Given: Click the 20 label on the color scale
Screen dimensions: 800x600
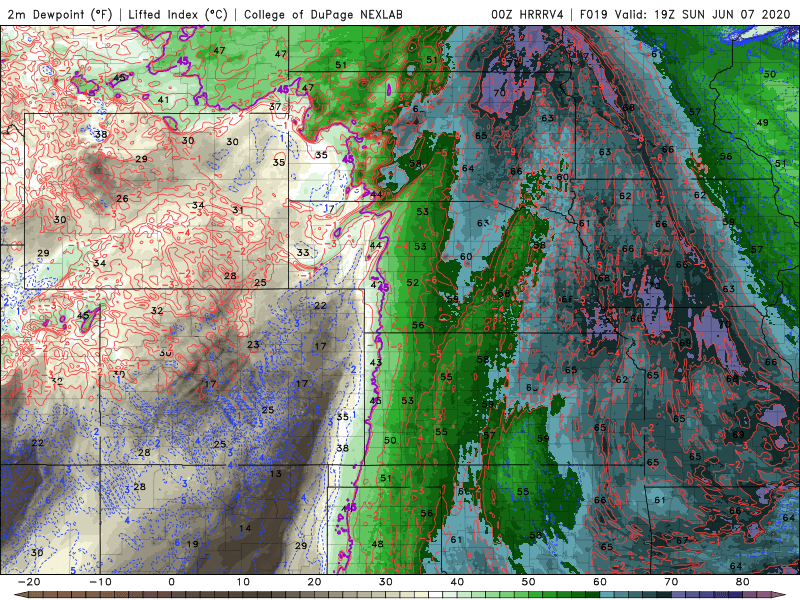Looking at the screenshot, I should 314,582.
